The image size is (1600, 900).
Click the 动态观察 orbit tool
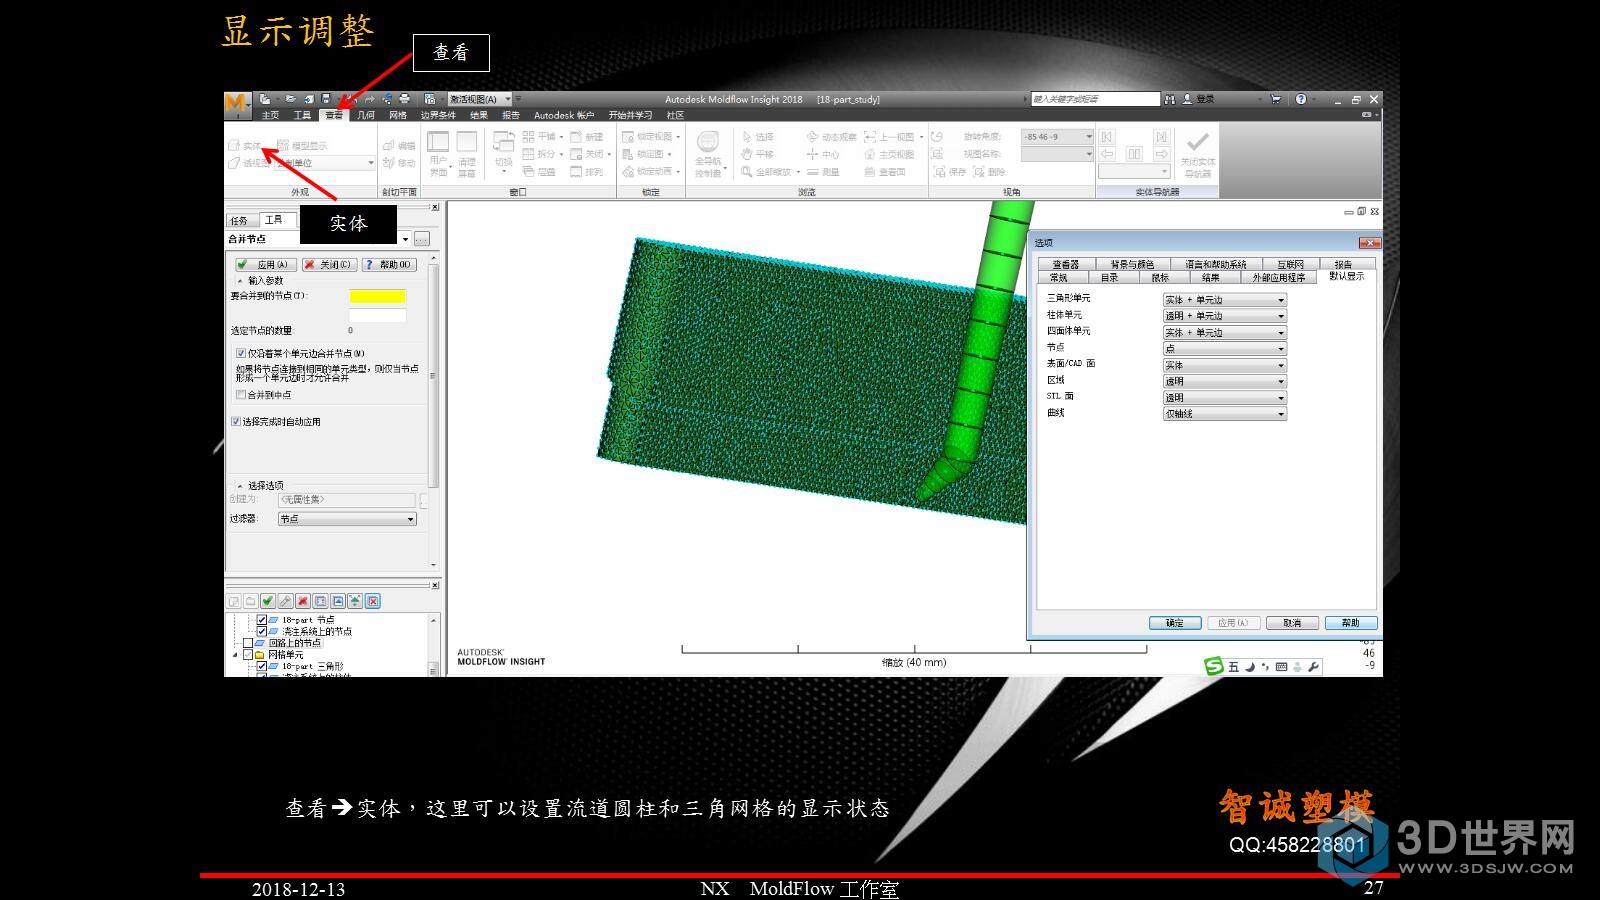click(x=832, y=137)
